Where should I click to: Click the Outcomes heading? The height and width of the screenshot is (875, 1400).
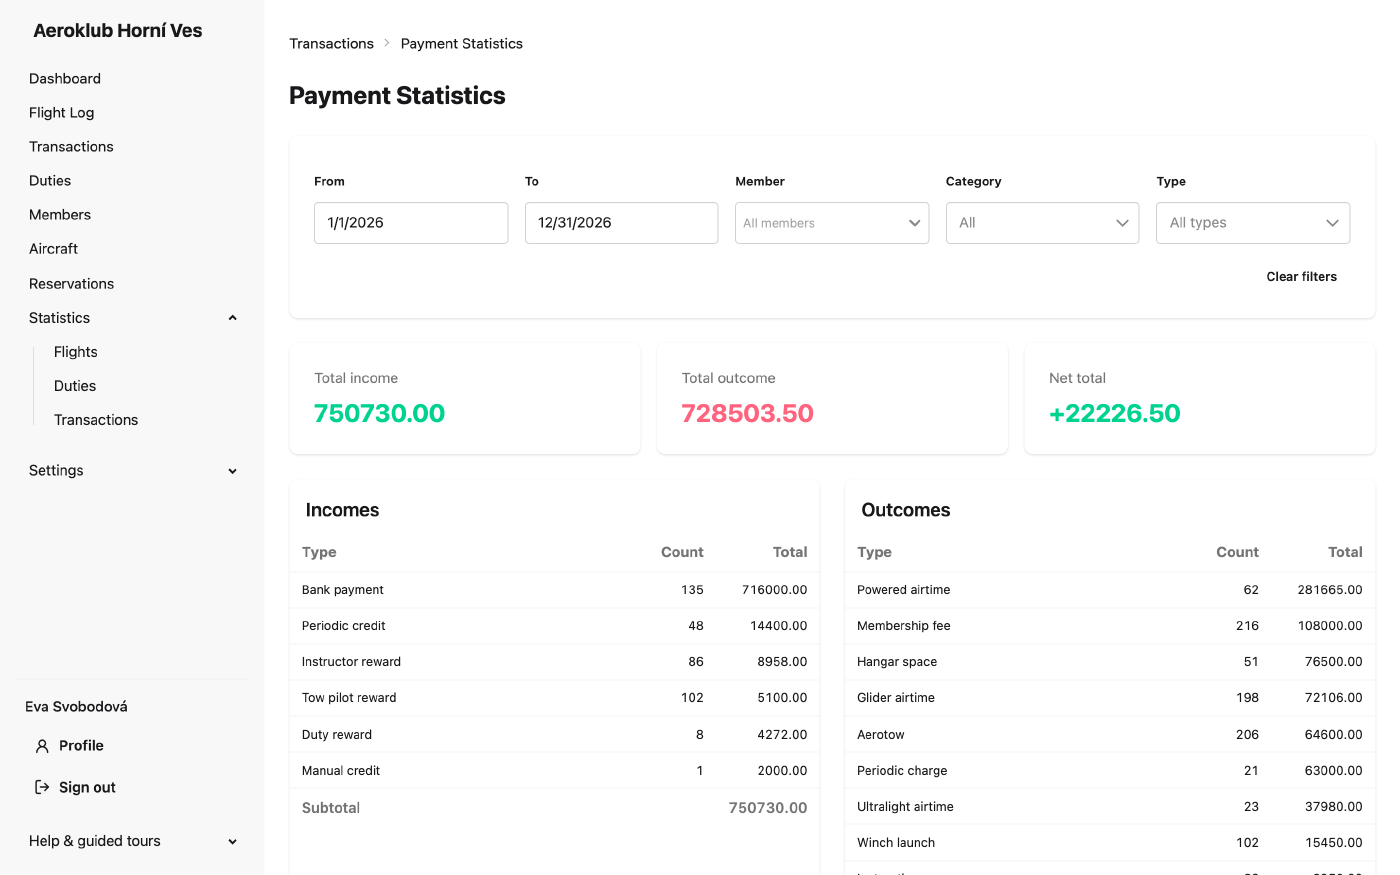point(906,510)
